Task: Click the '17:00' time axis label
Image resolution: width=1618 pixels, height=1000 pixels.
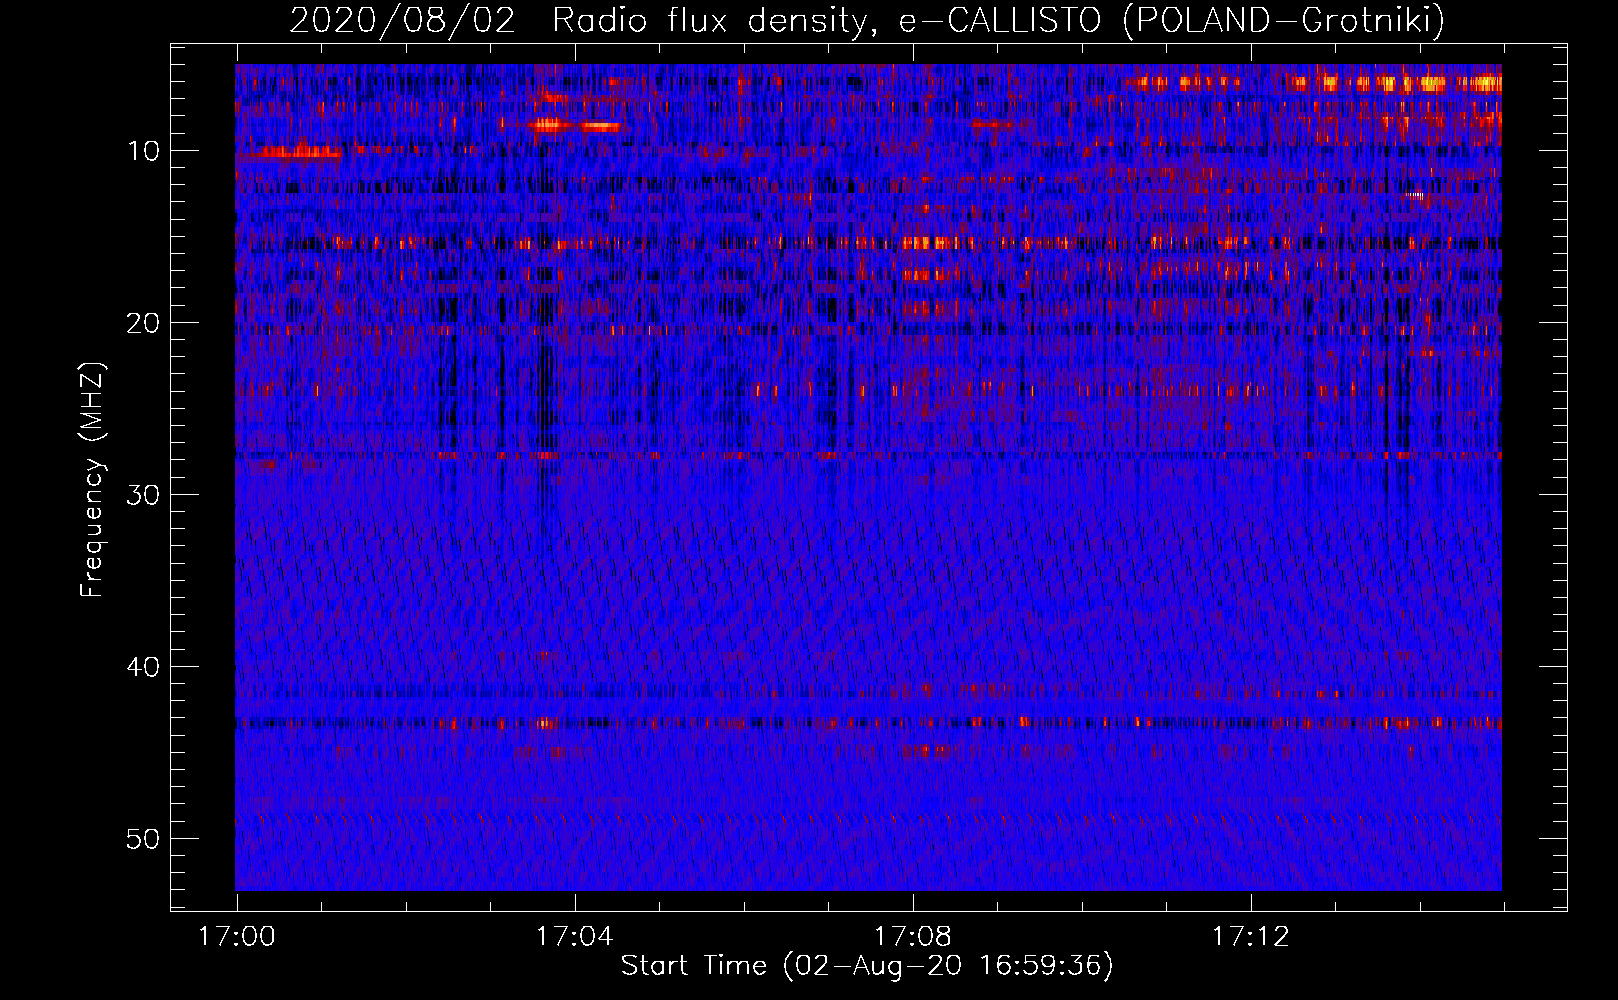Action: tap(237, 937)
